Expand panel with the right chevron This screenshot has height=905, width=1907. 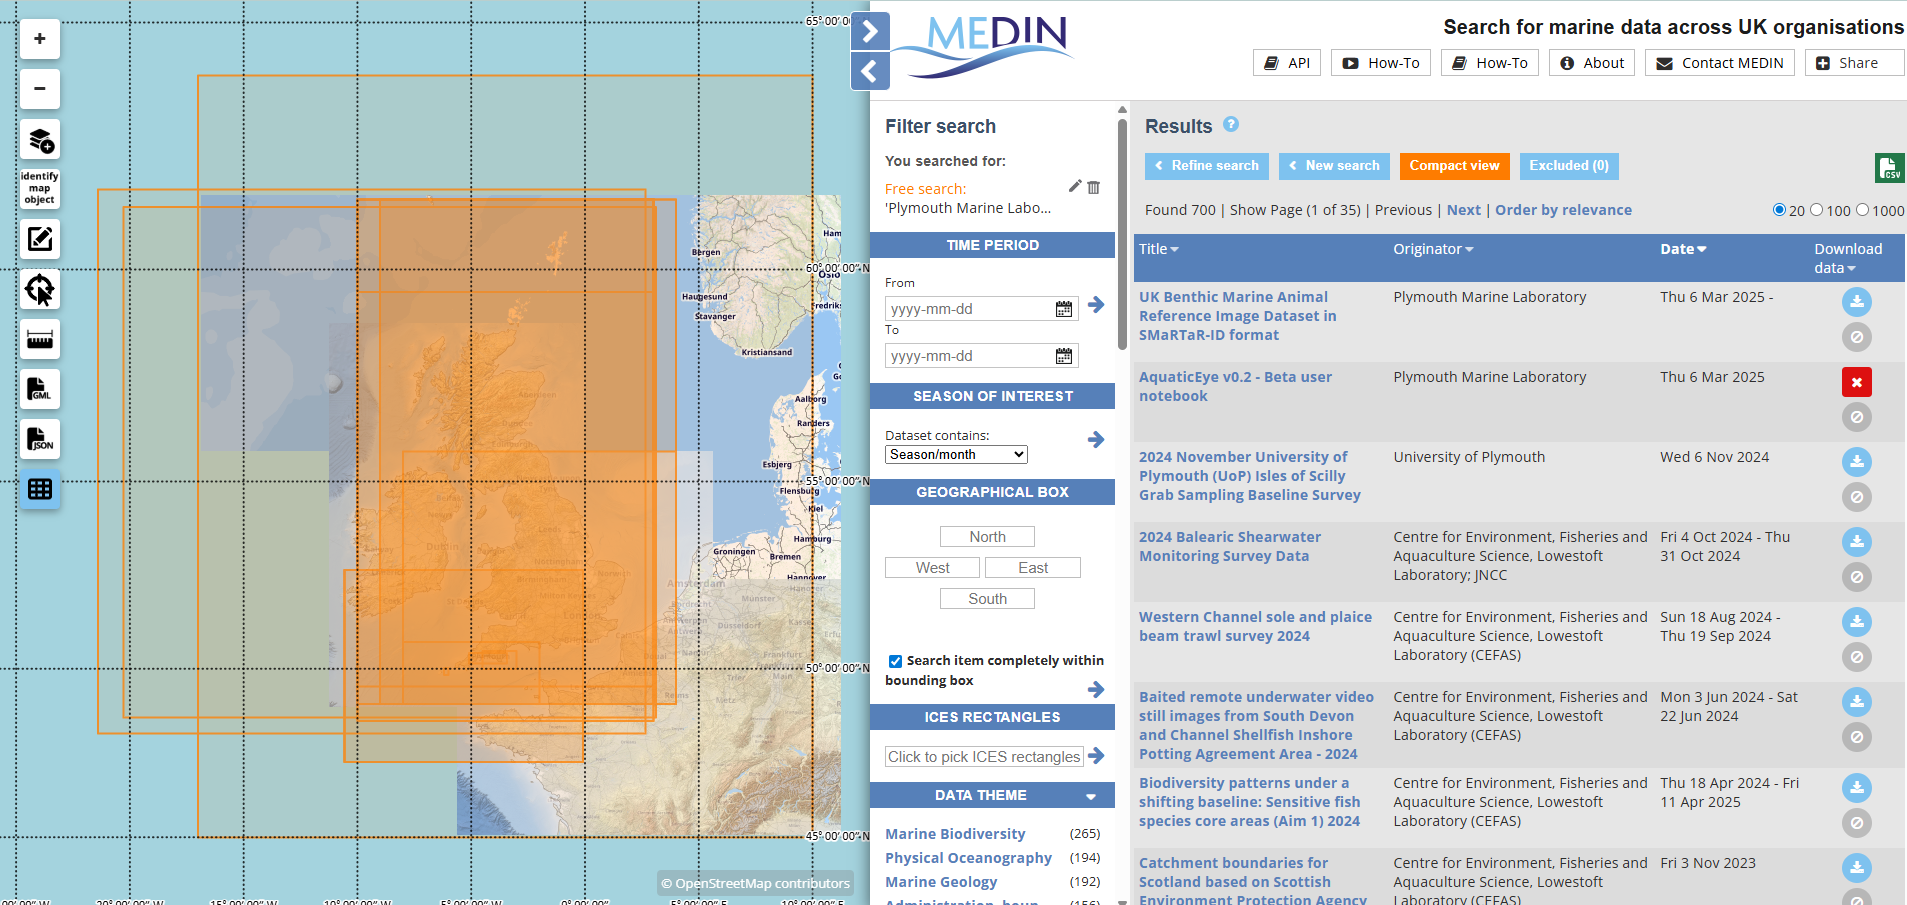[x=870, y=31]
